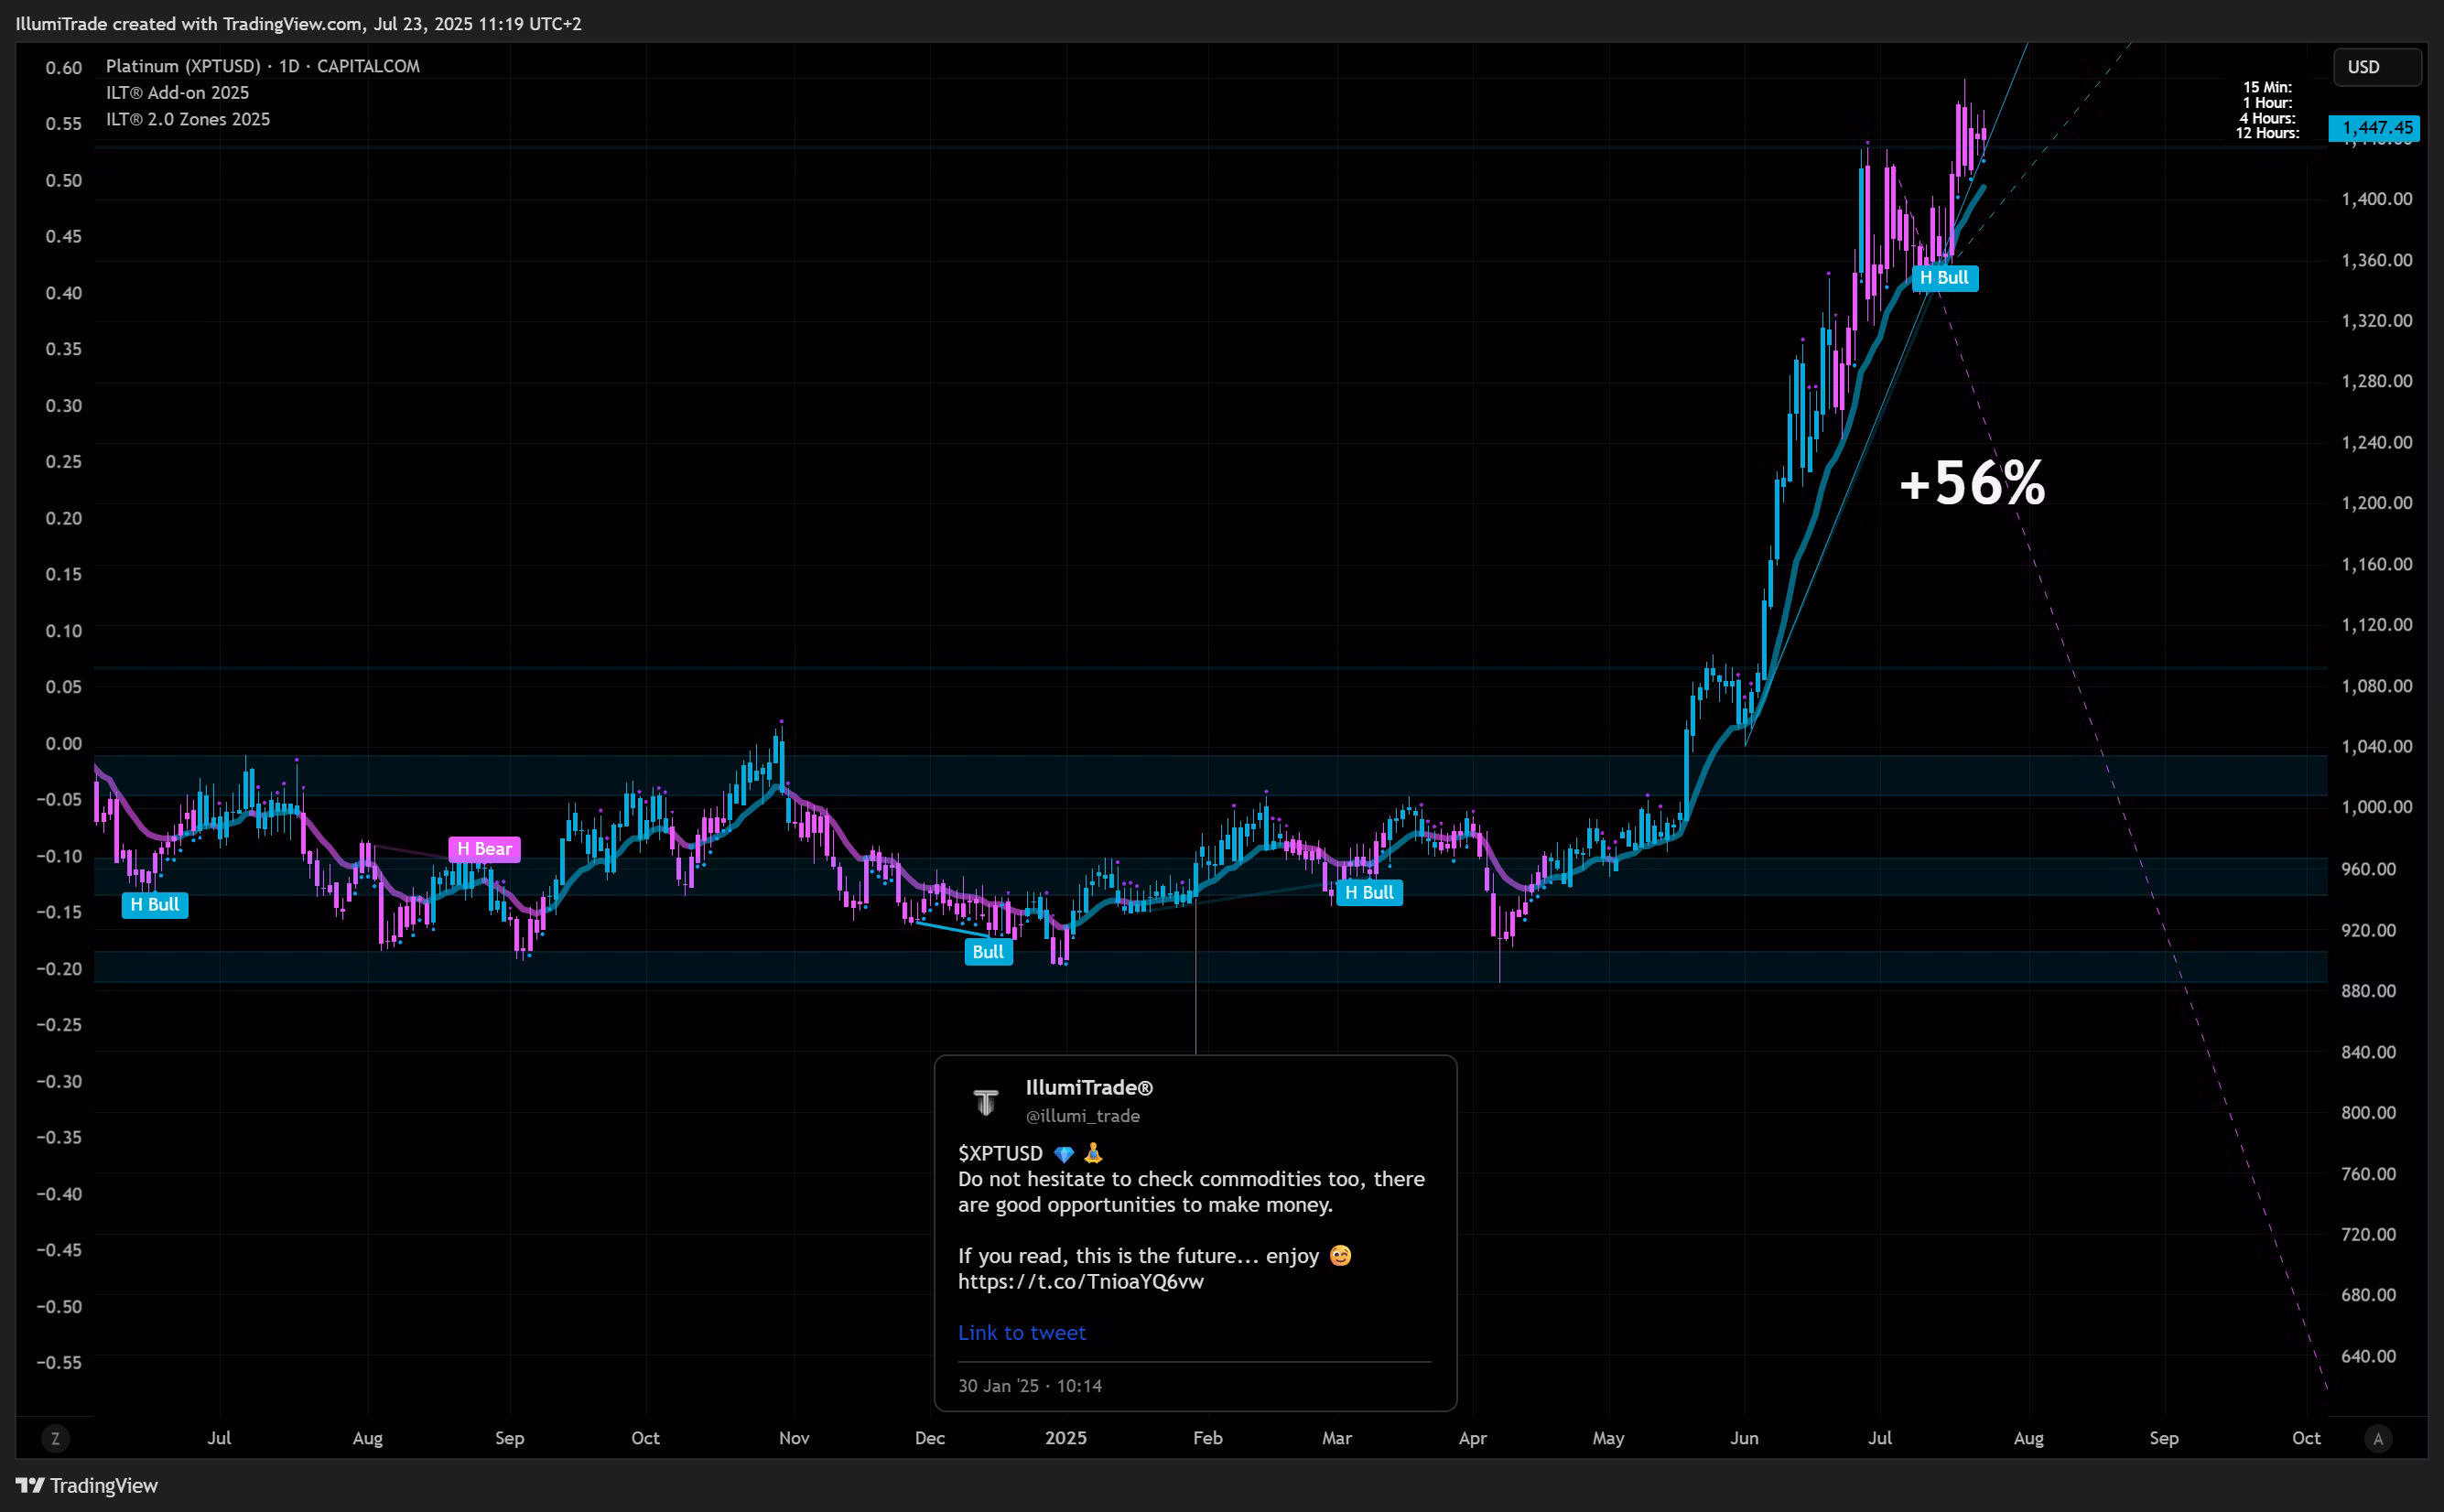Select the ILT® Add-on 2025 indicator legend
The width and height of the screenshot is (2444, 1512).
(178, 93)
